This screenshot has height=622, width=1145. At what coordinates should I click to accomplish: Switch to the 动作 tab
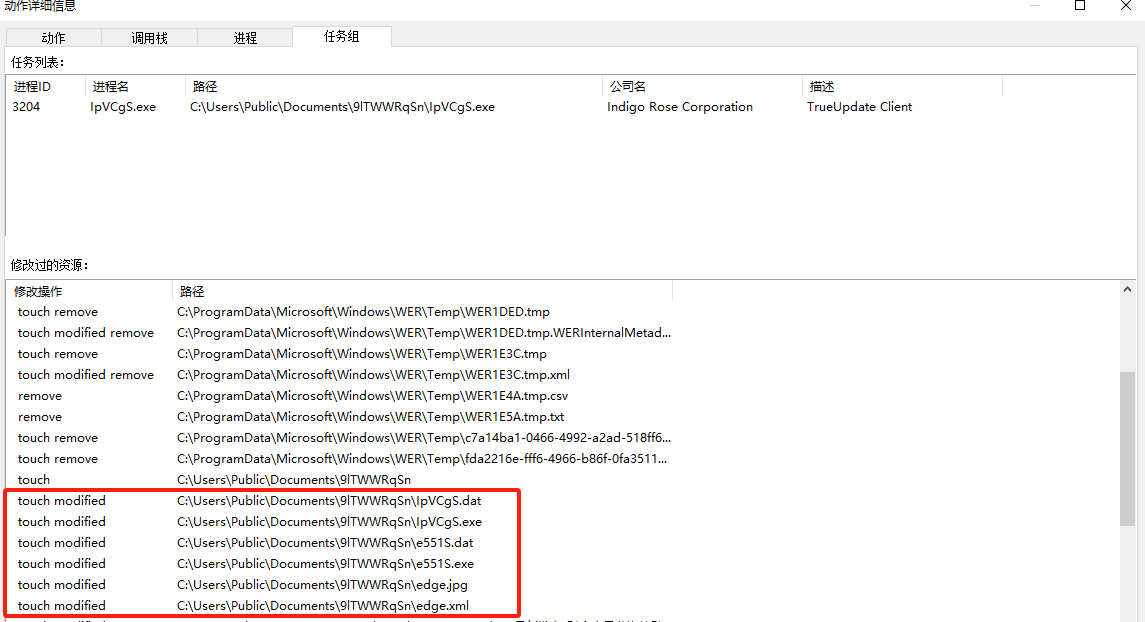(x=53, y=38)
